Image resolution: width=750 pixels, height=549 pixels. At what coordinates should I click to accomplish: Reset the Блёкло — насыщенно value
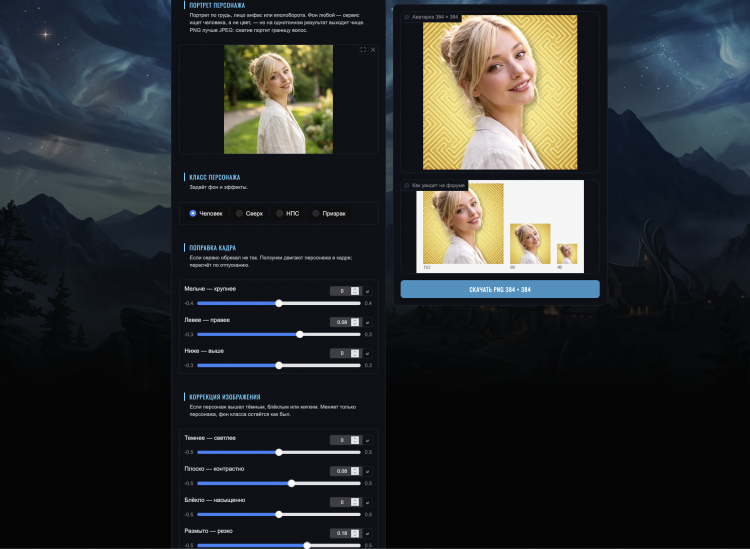pos(367,502)
